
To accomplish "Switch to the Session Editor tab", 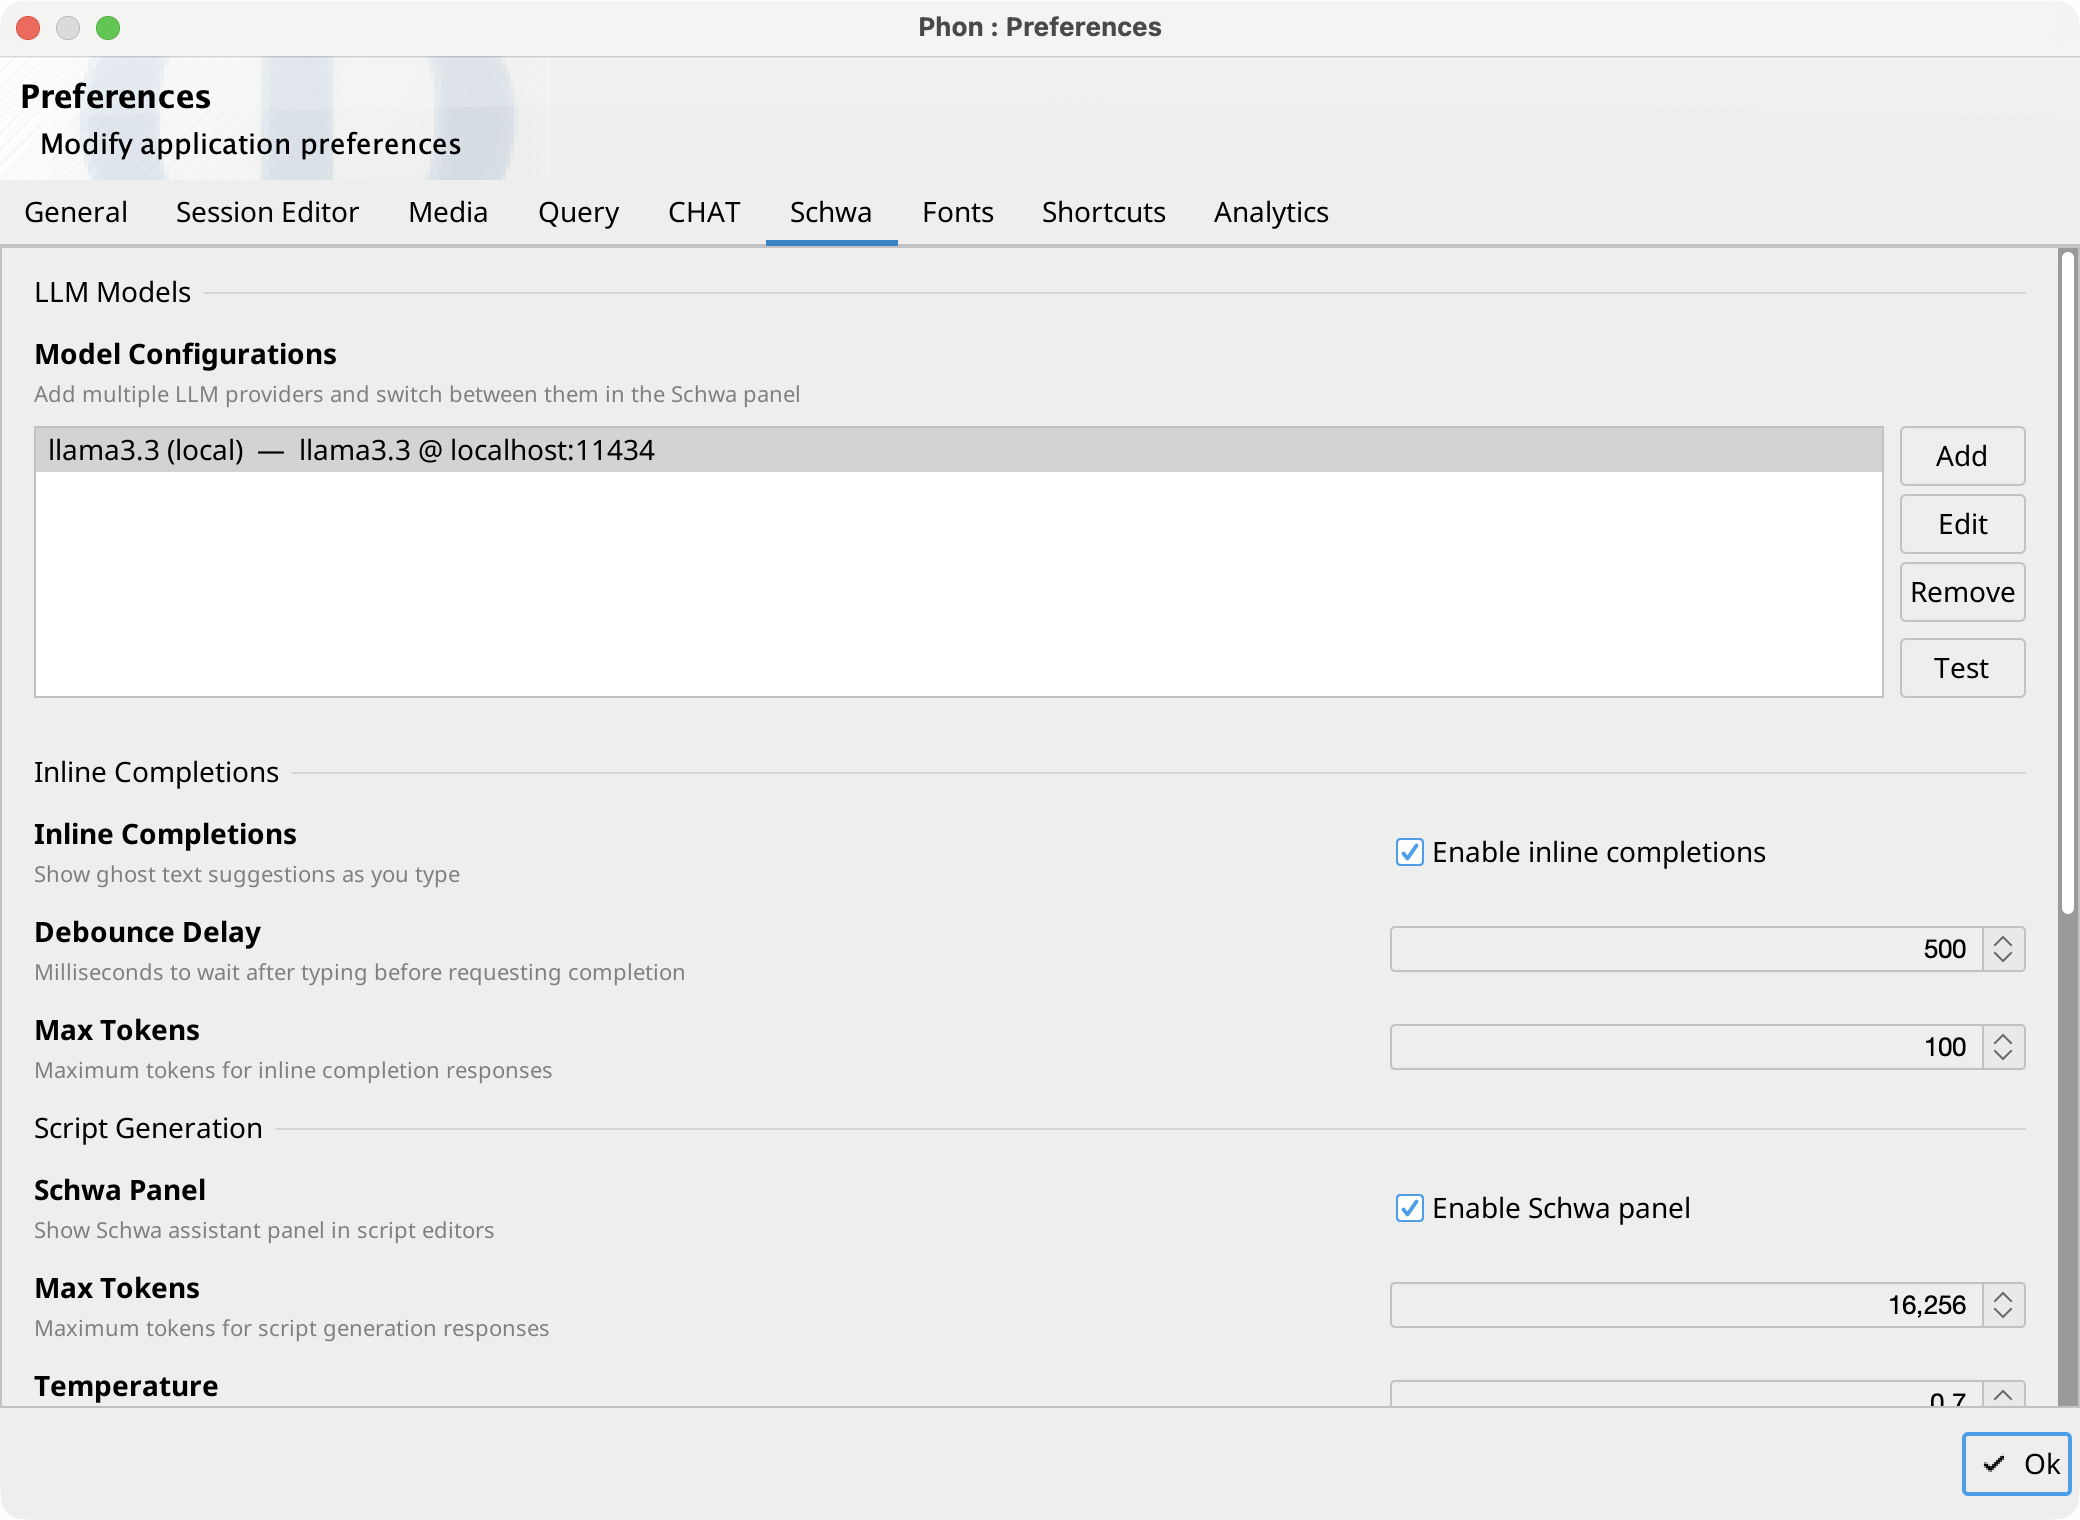I will click(267, 212).
